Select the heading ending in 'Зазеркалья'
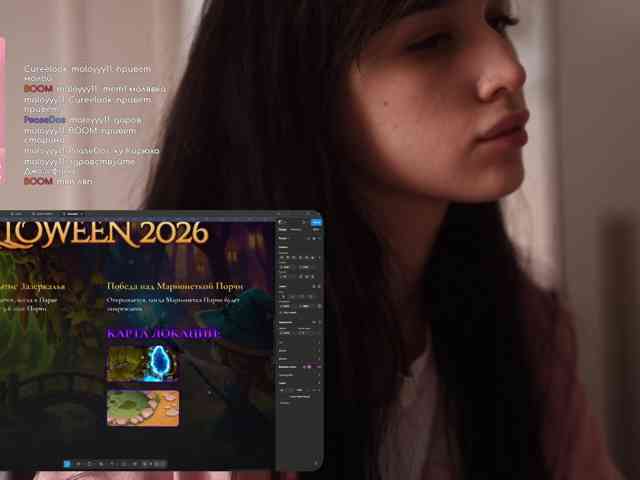The height and width of the screenshot is (480, 640). click(33, 287)
